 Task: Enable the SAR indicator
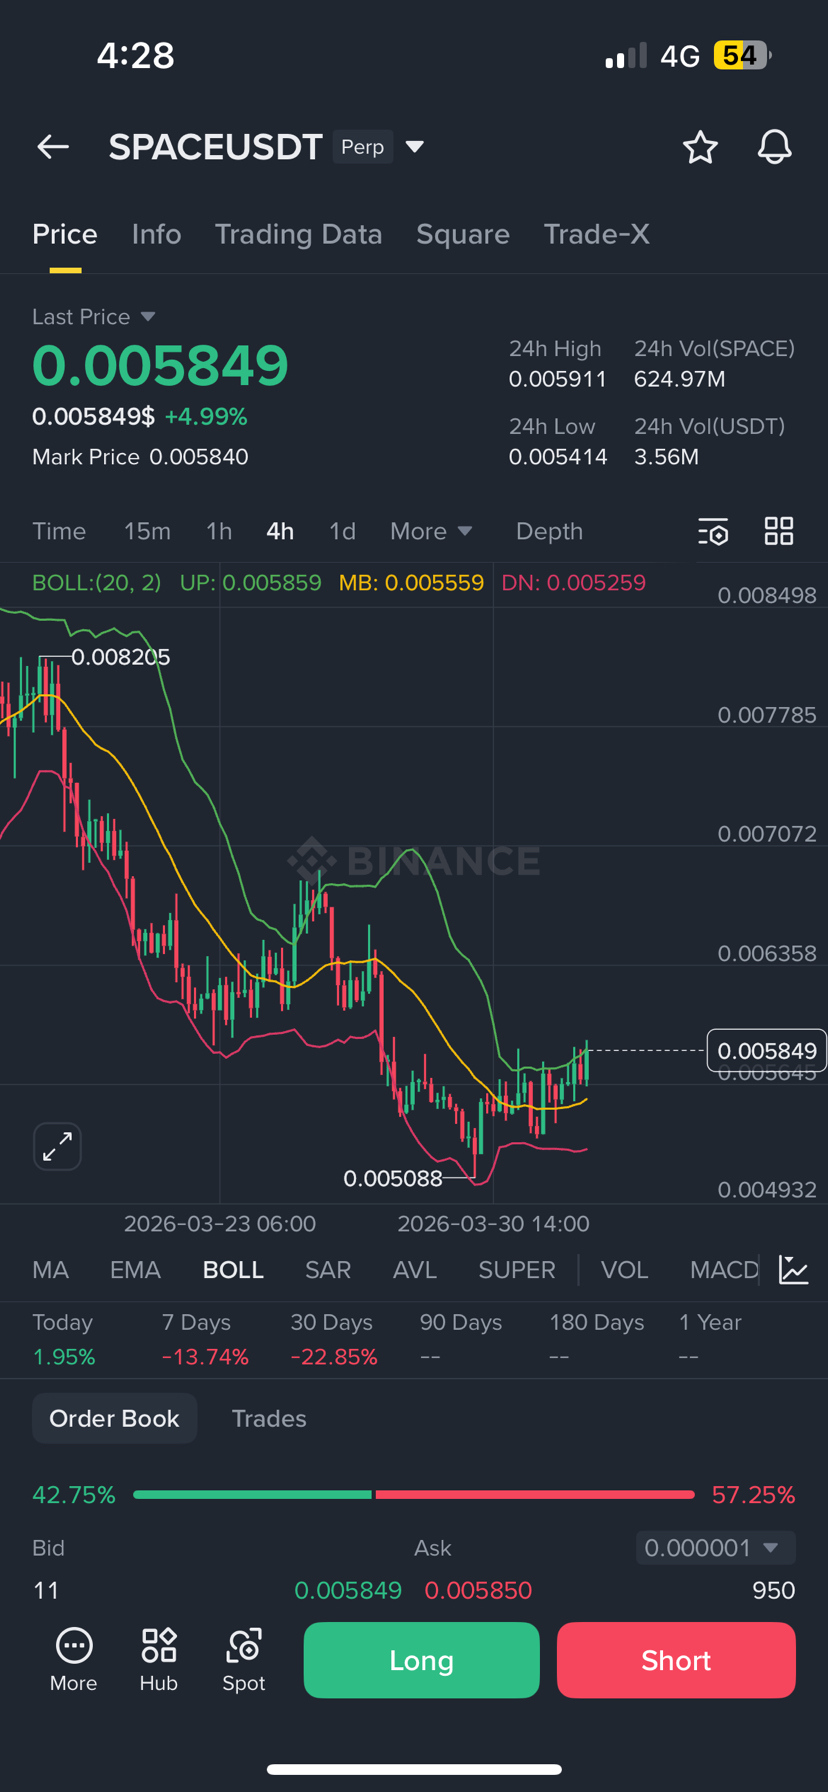pos(328,1270)
